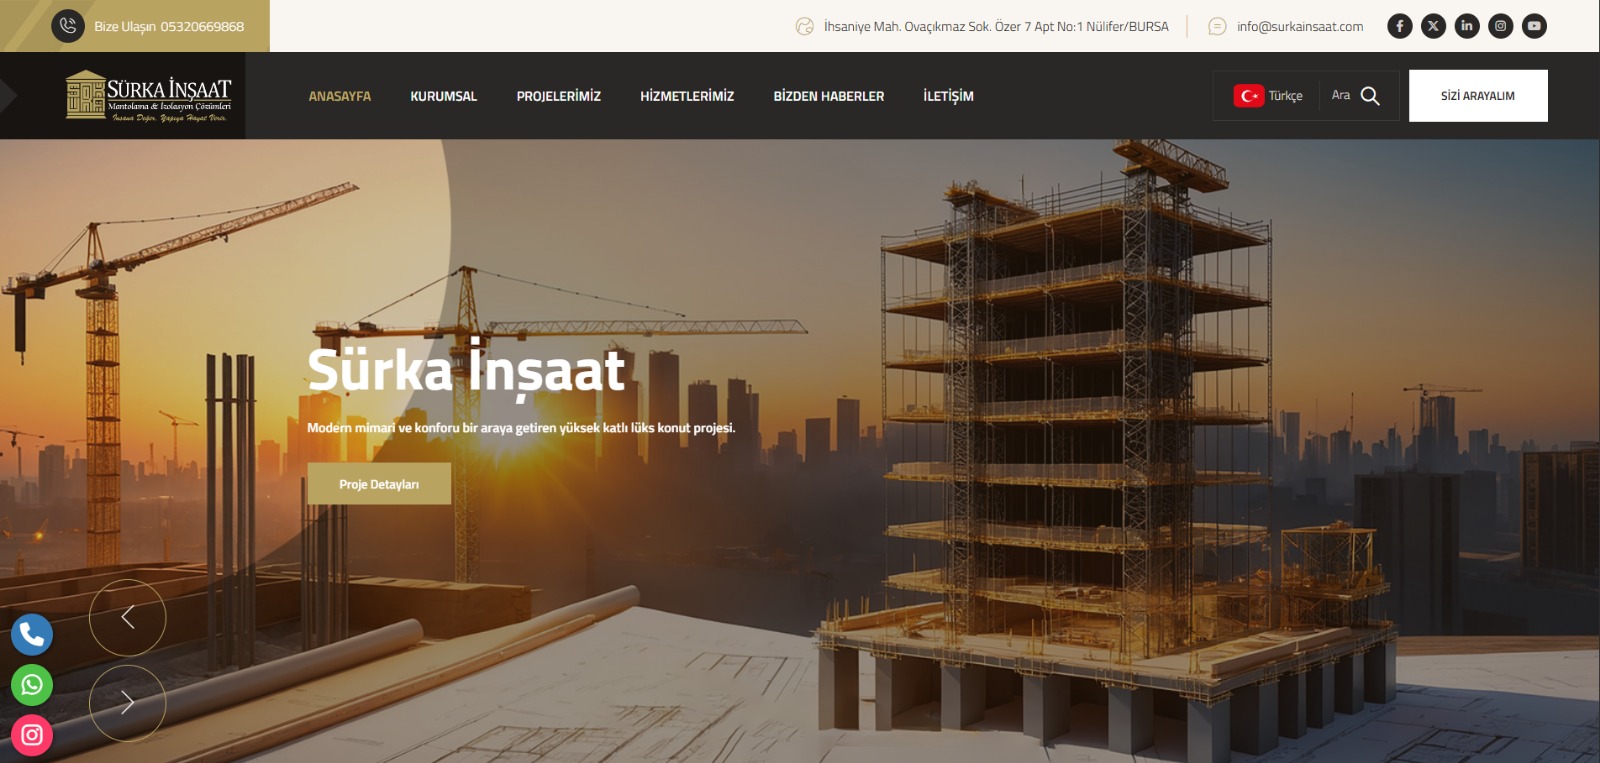Open the X (Twitter) social icon

pyautogui.click(x=1433, y=26)
